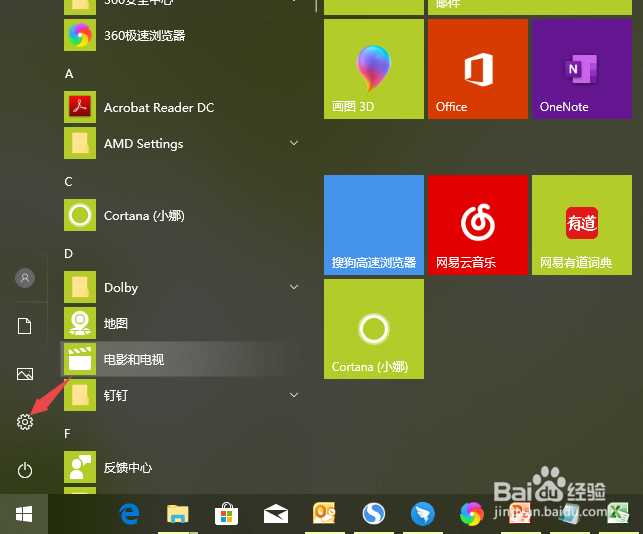Image resolution: width=643 pixels, height=534 pixels.
Task: Open Documents icon in Start sidebar
Action: (x=25, y=326)
